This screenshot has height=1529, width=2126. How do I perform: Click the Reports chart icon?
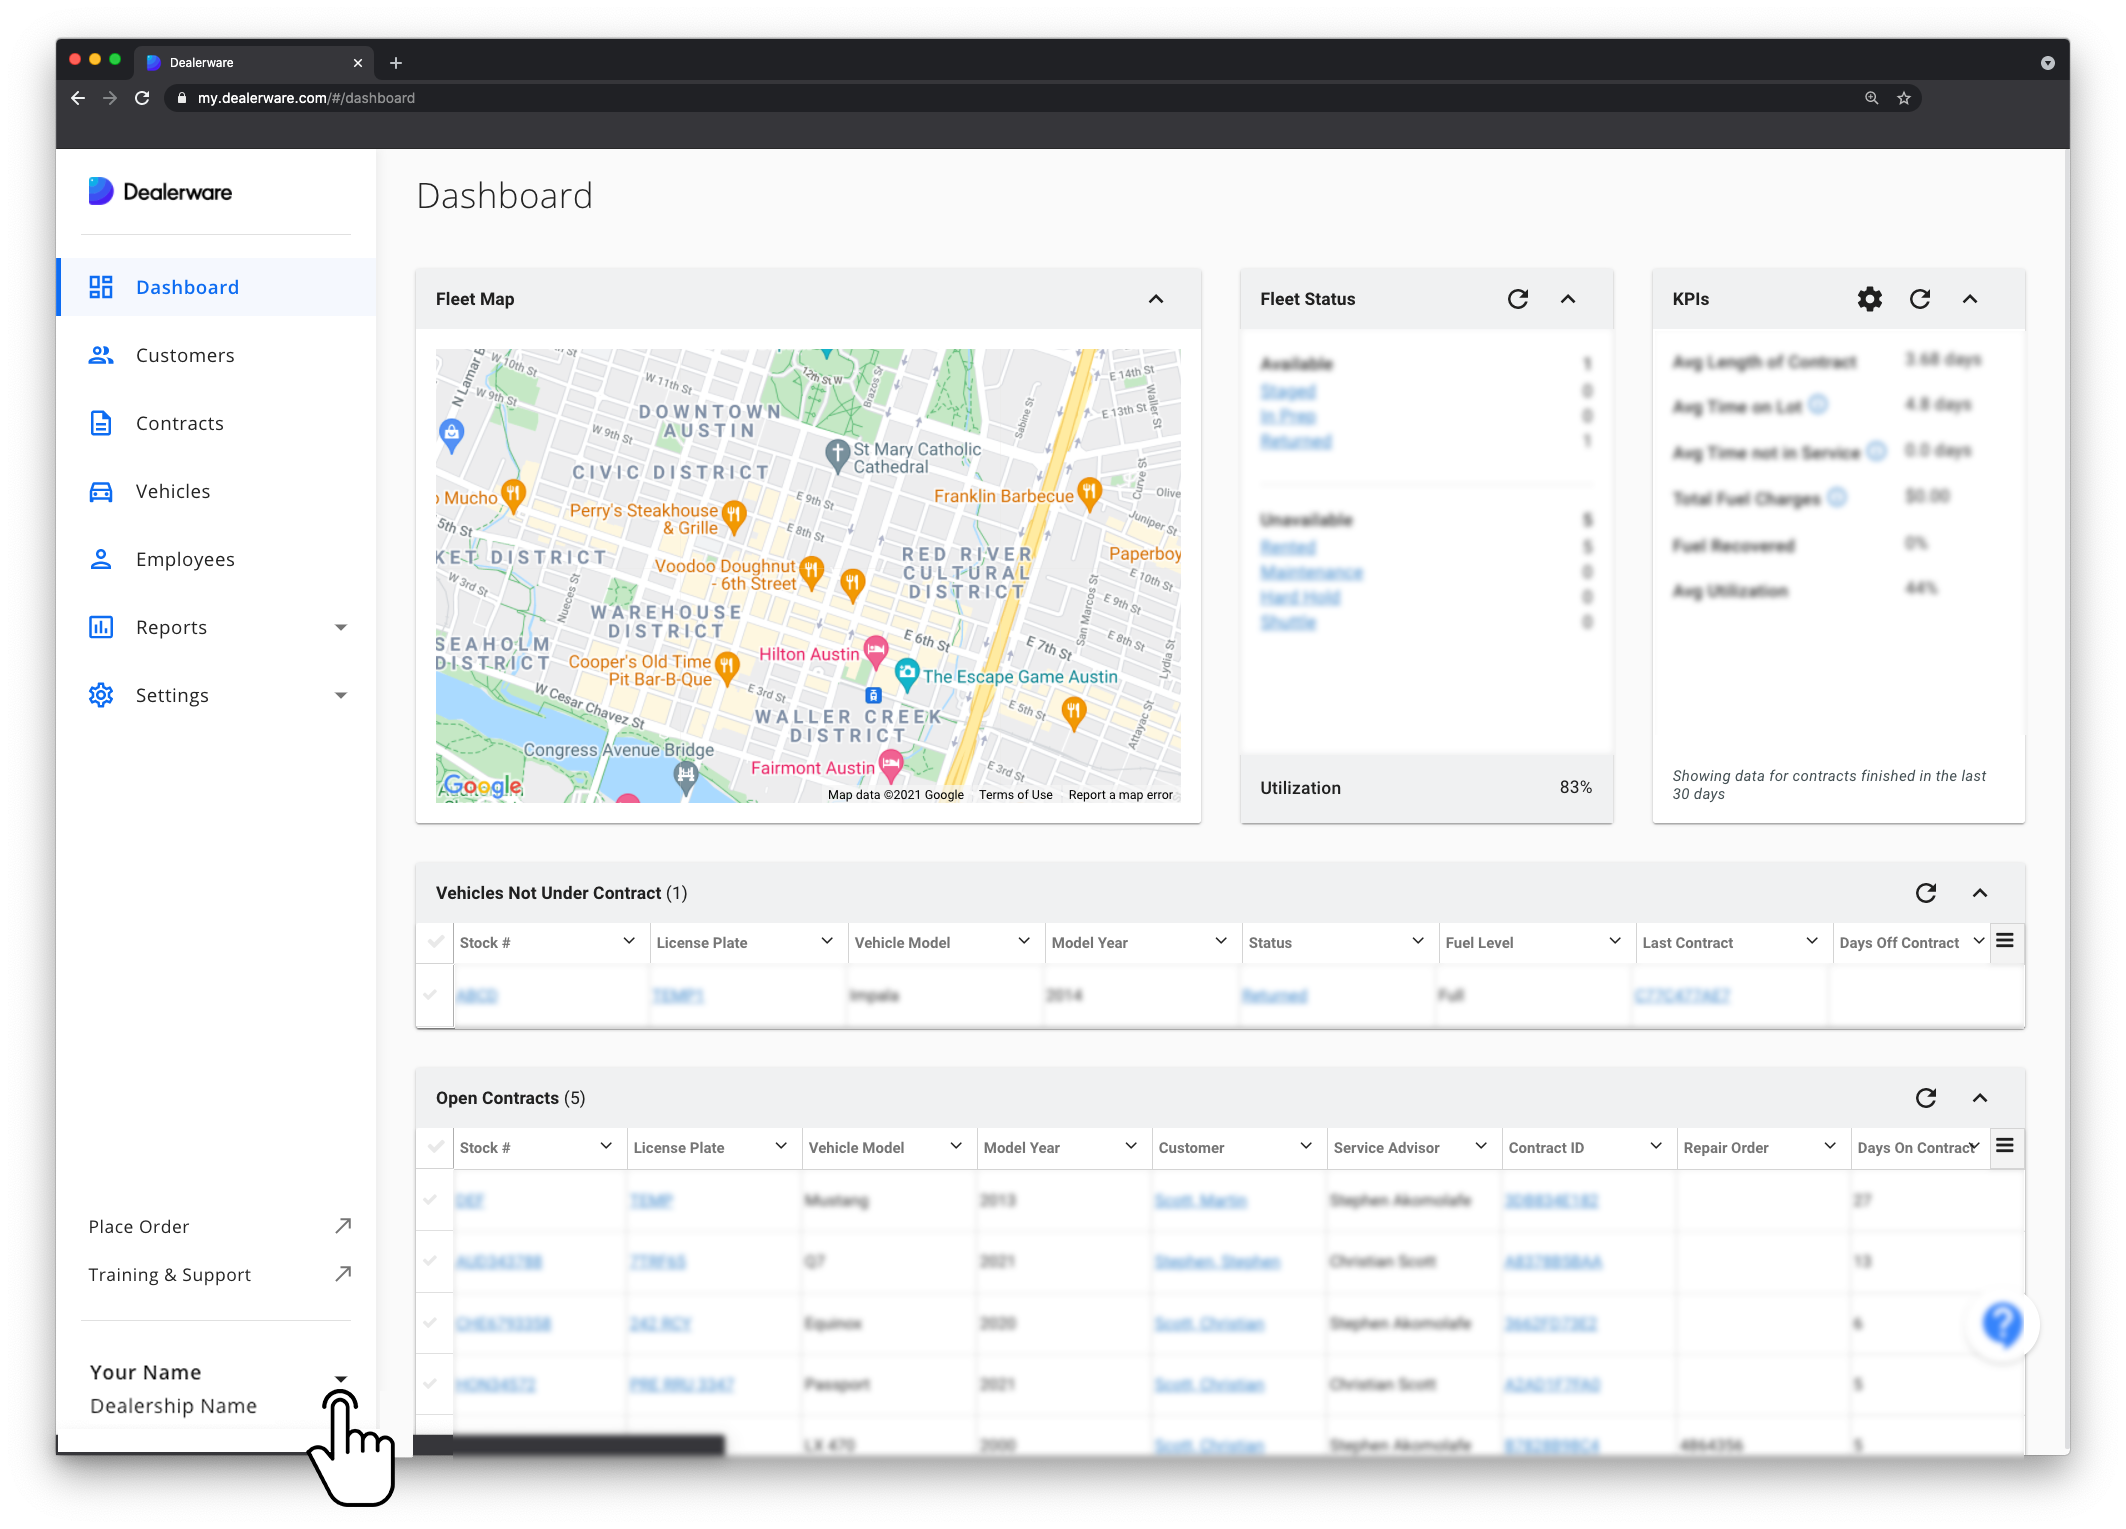click(x=101, y=627)
